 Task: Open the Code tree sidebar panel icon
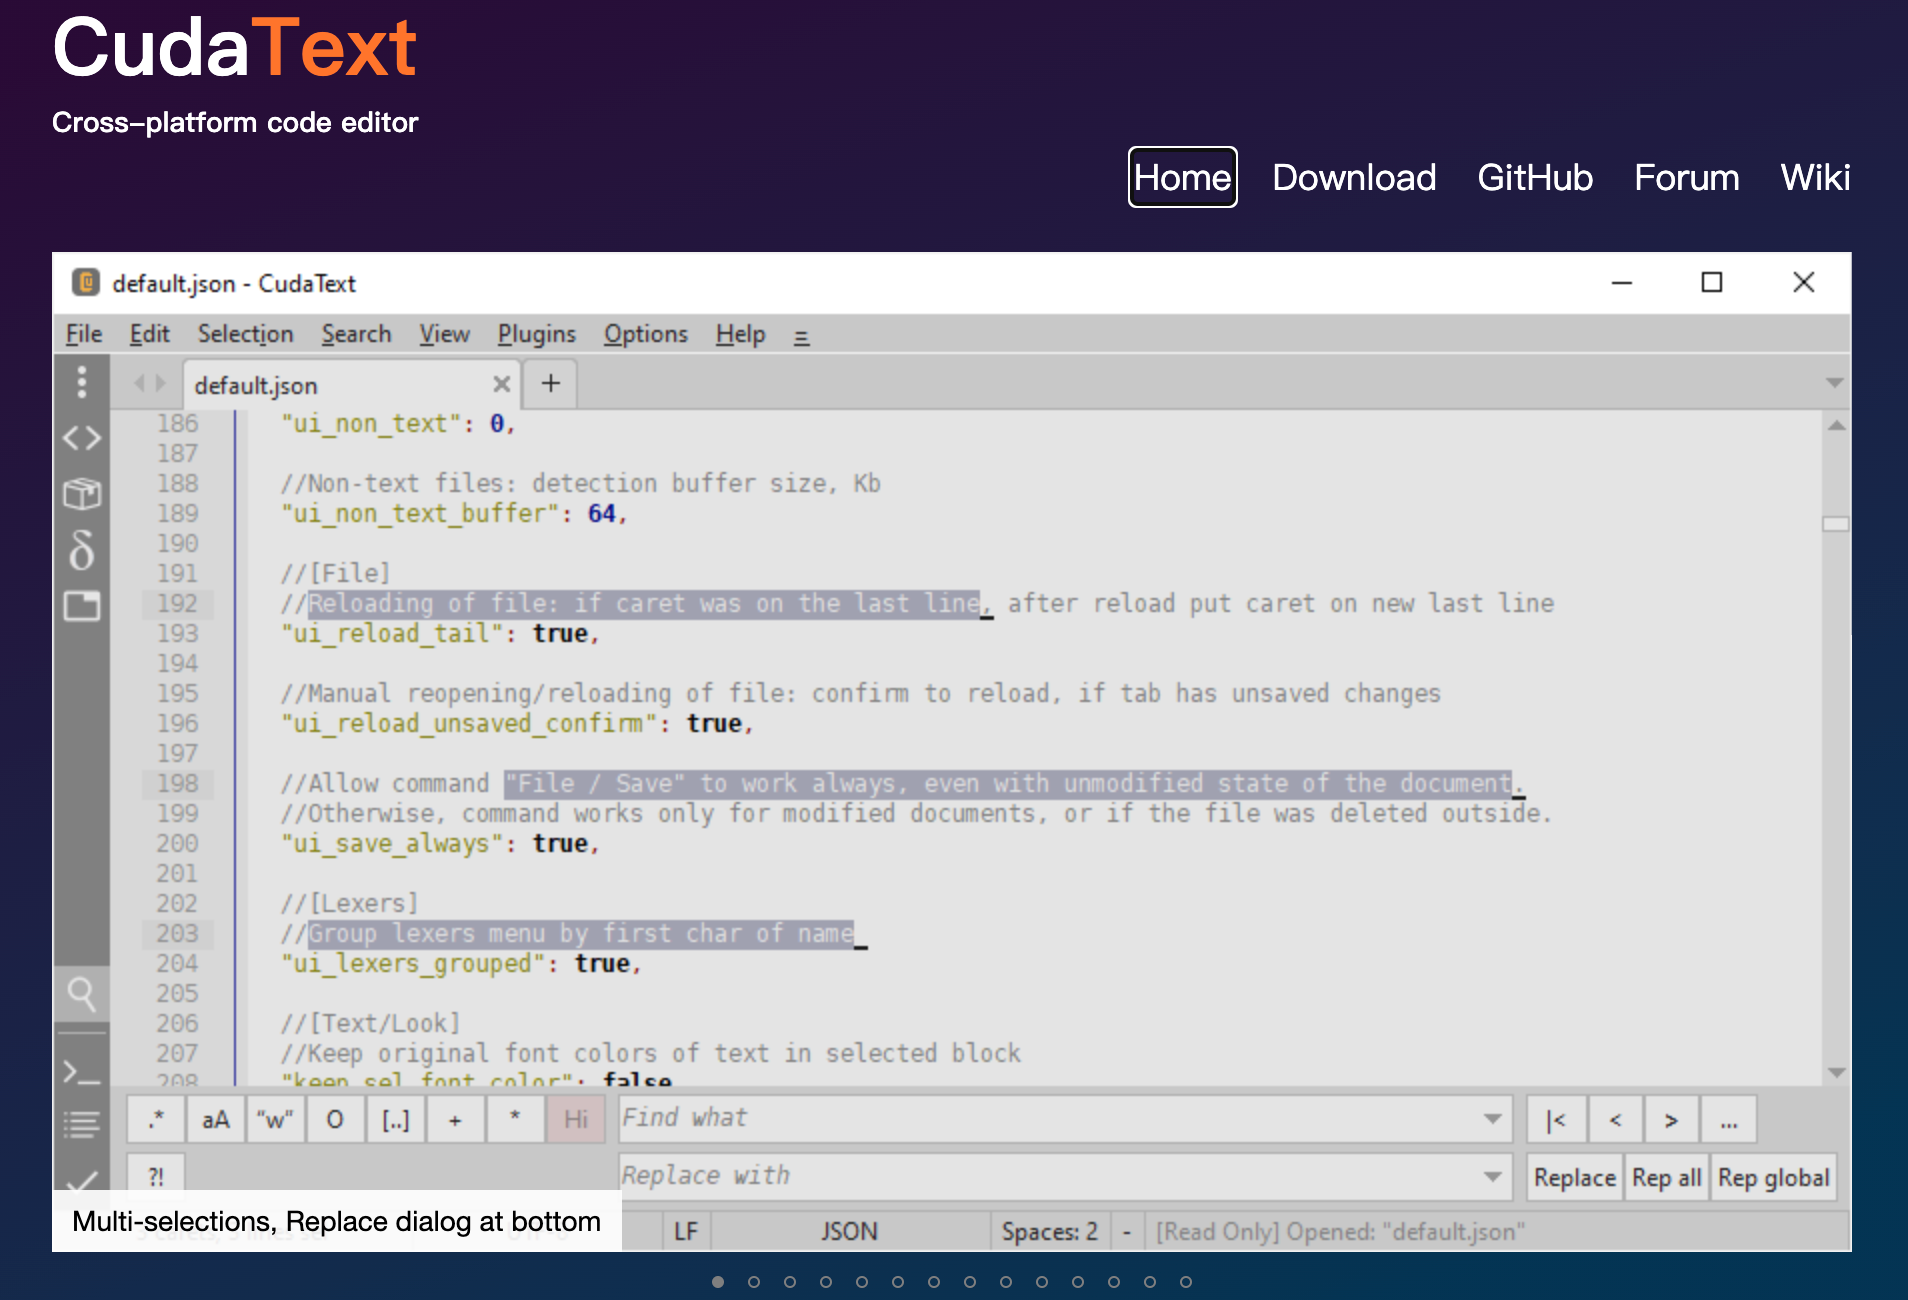(x=82, y=438)
